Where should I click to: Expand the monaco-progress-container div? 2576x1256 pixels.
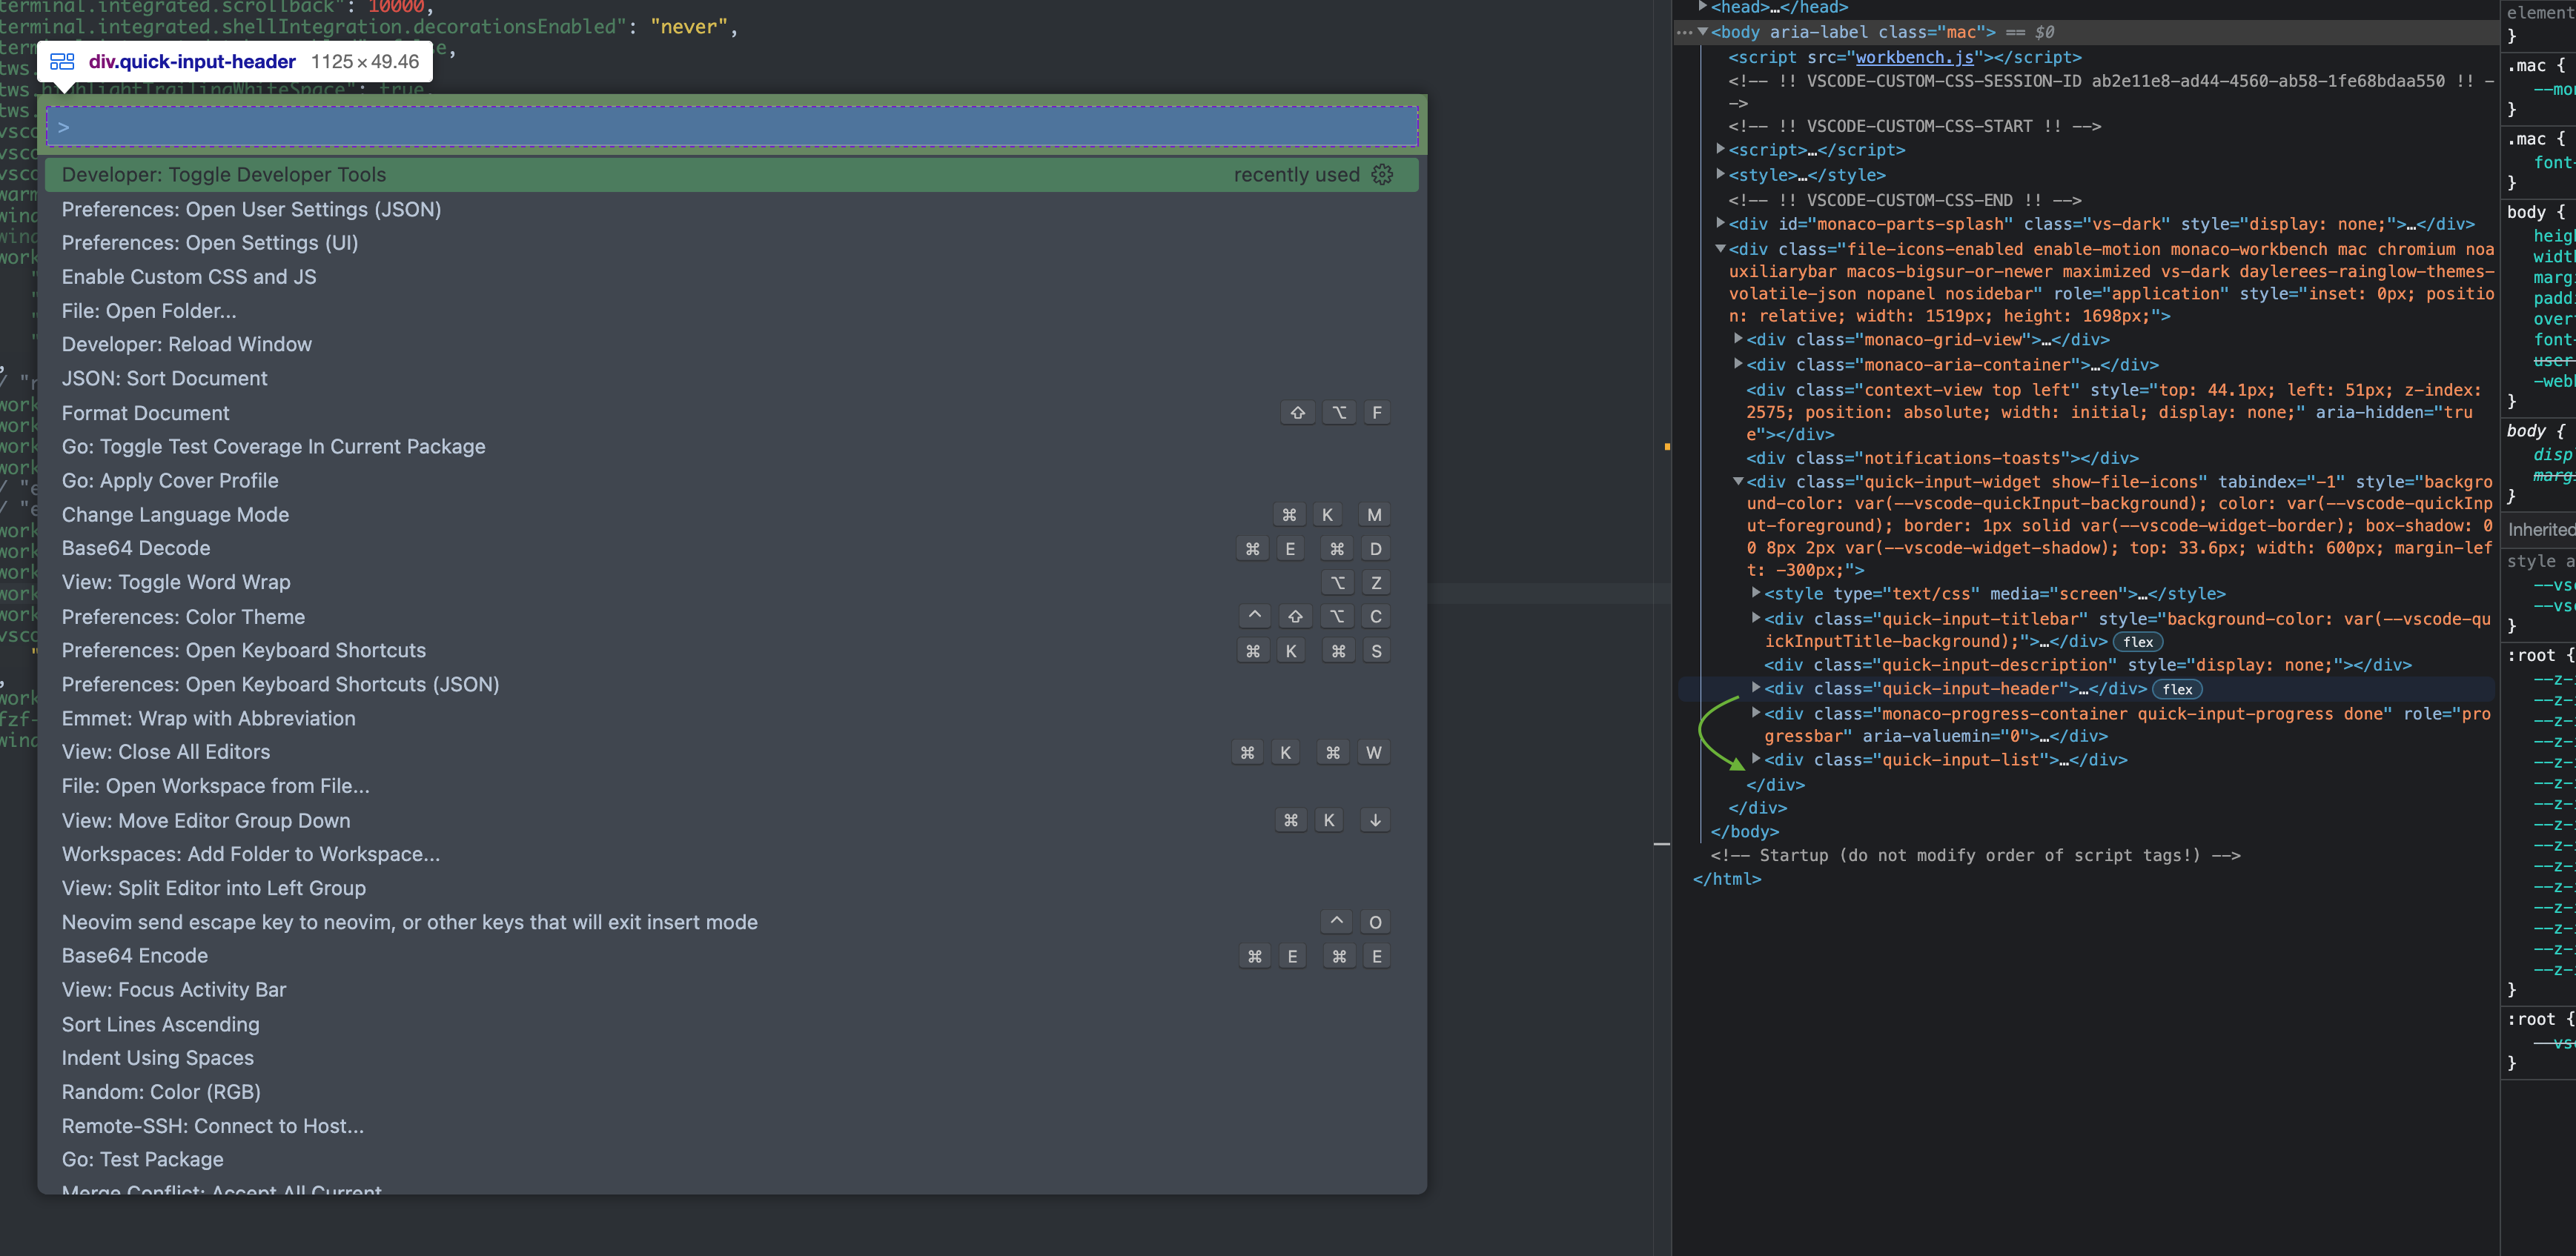pyautogui.click(x=1757, y=714)
